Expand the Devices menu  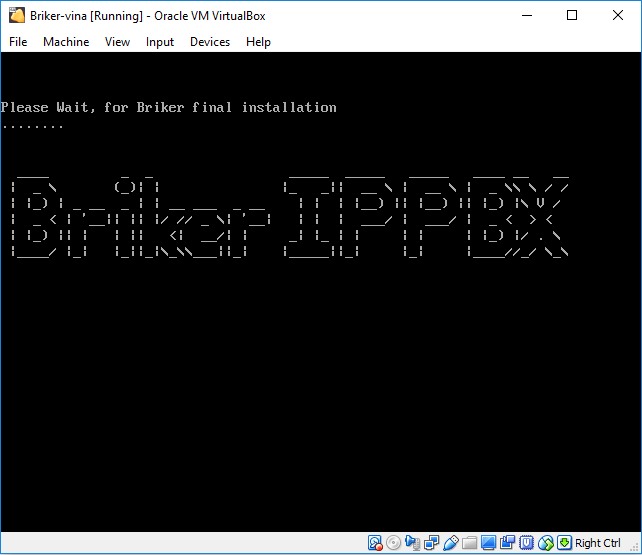pyautogui.click(x=210, y=42)
